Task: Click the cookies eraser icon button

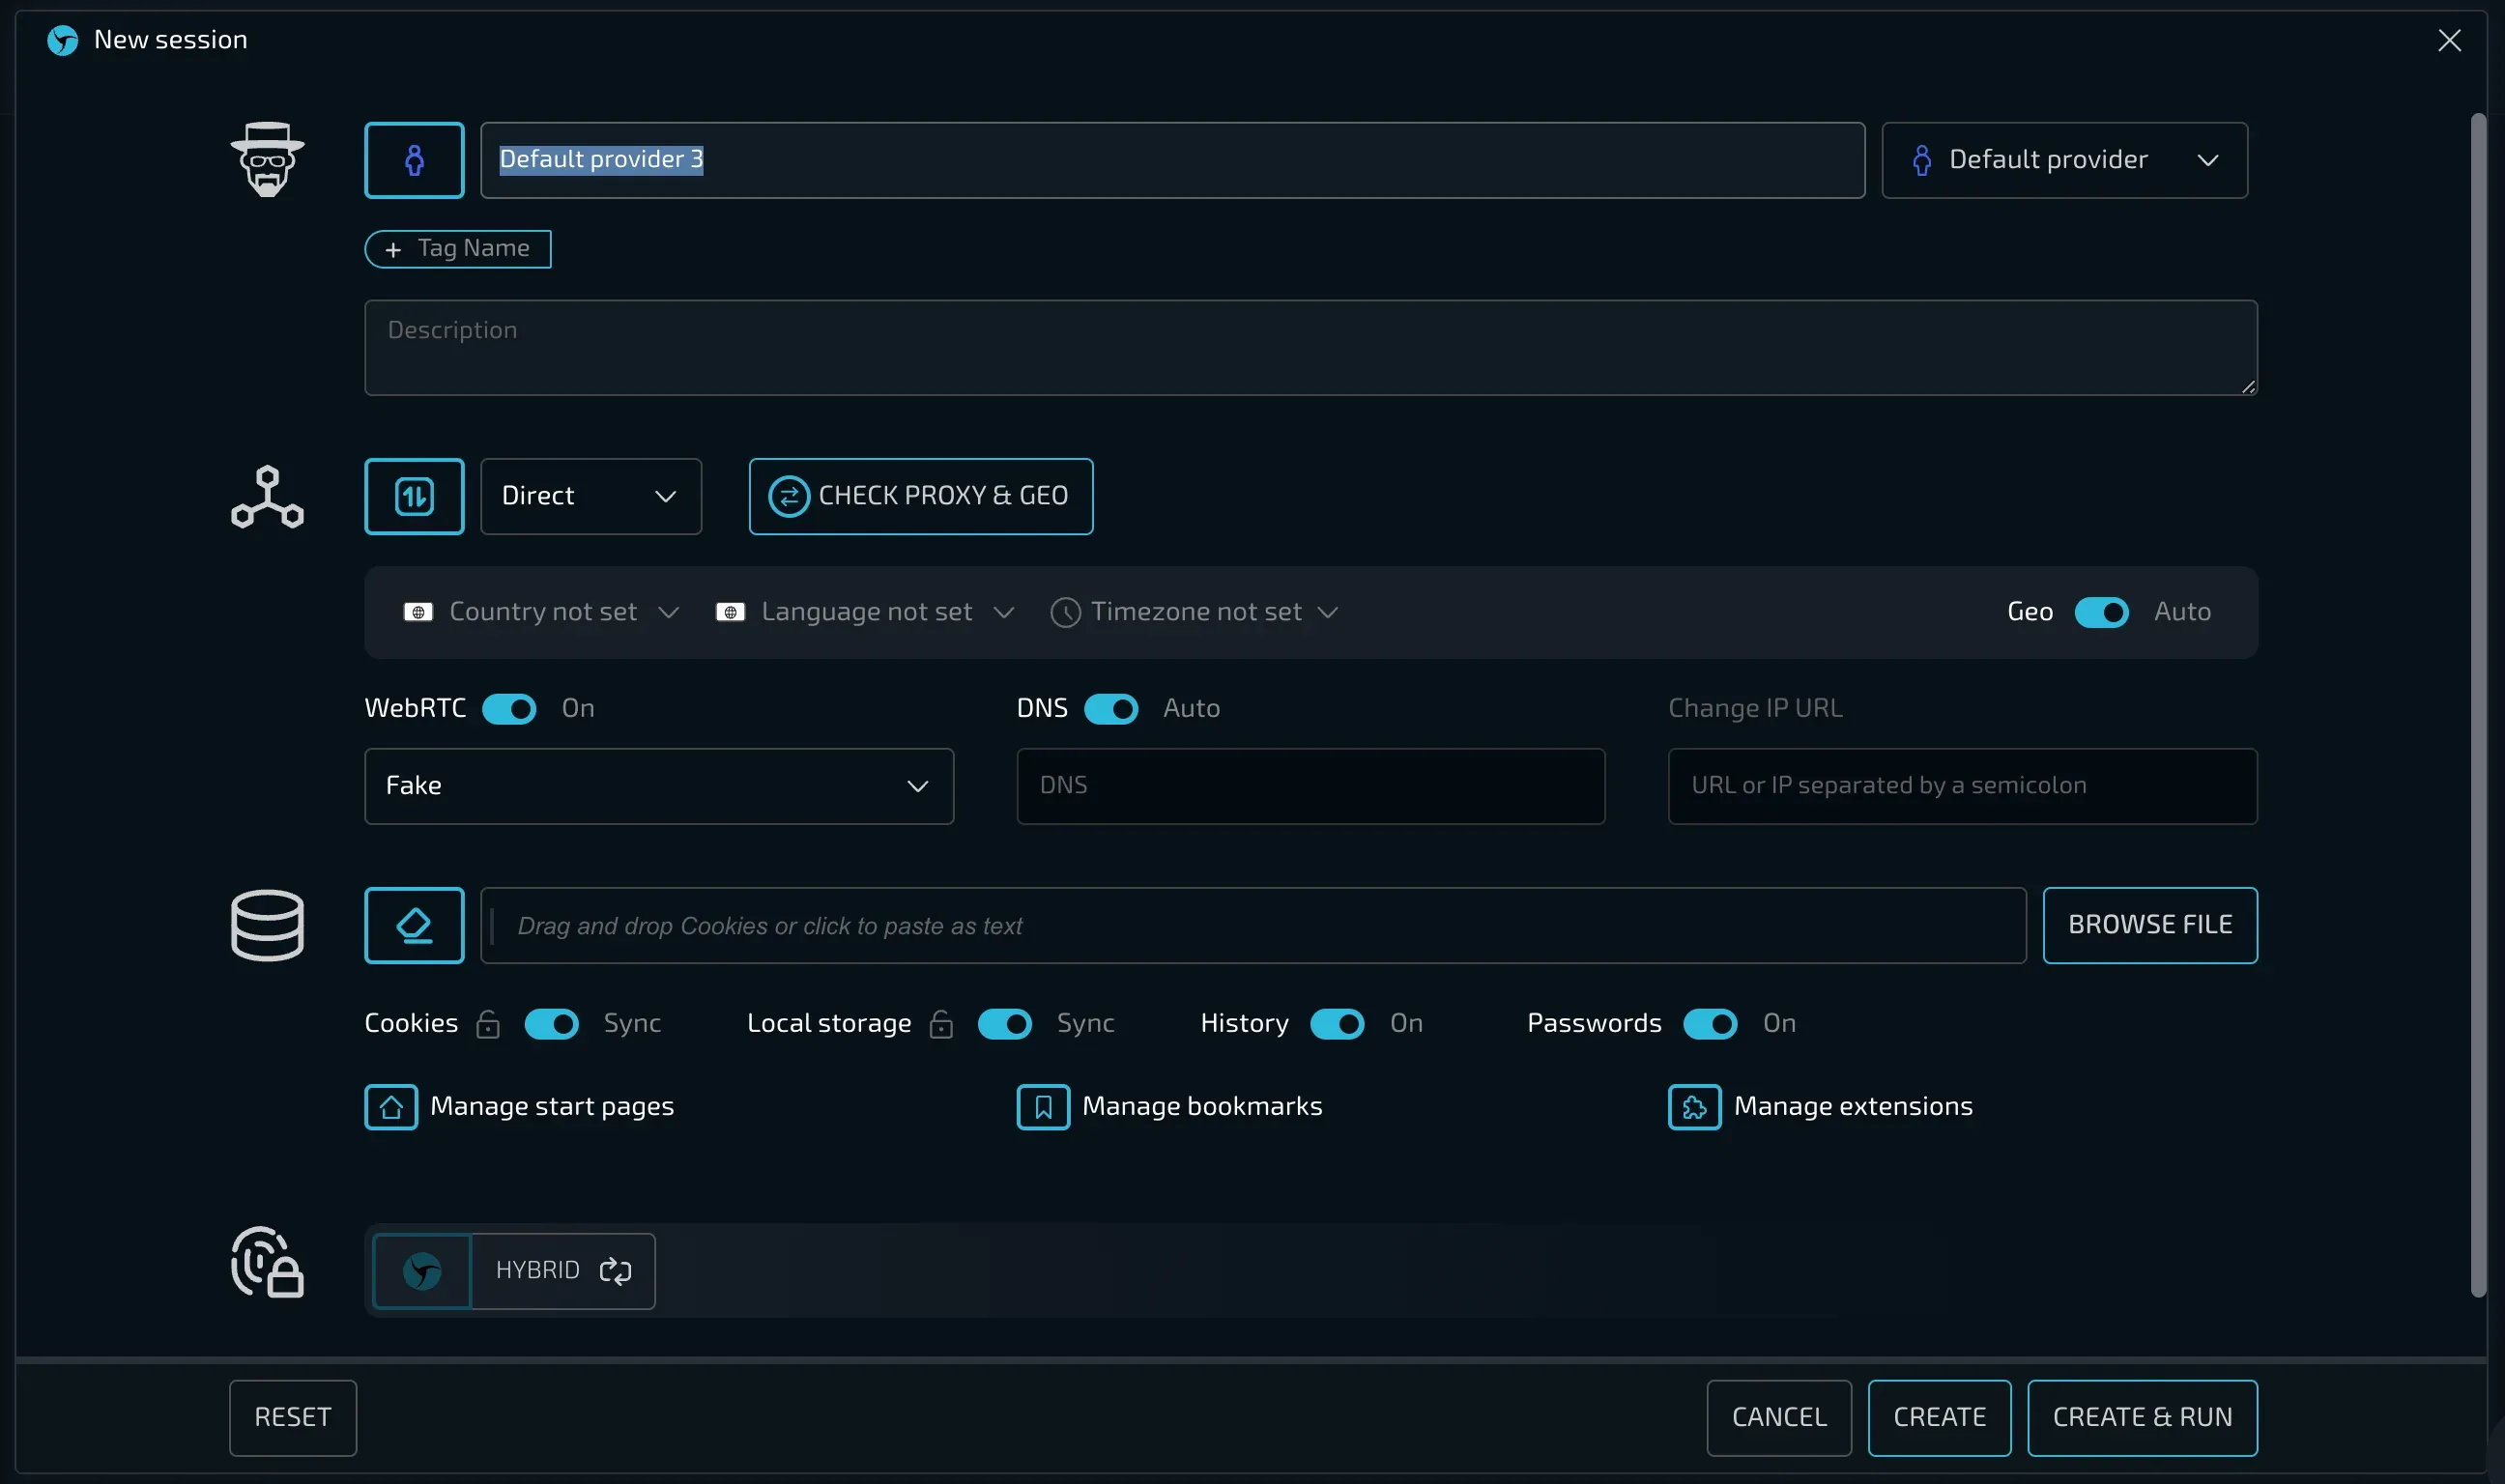Action: (414, 925)
